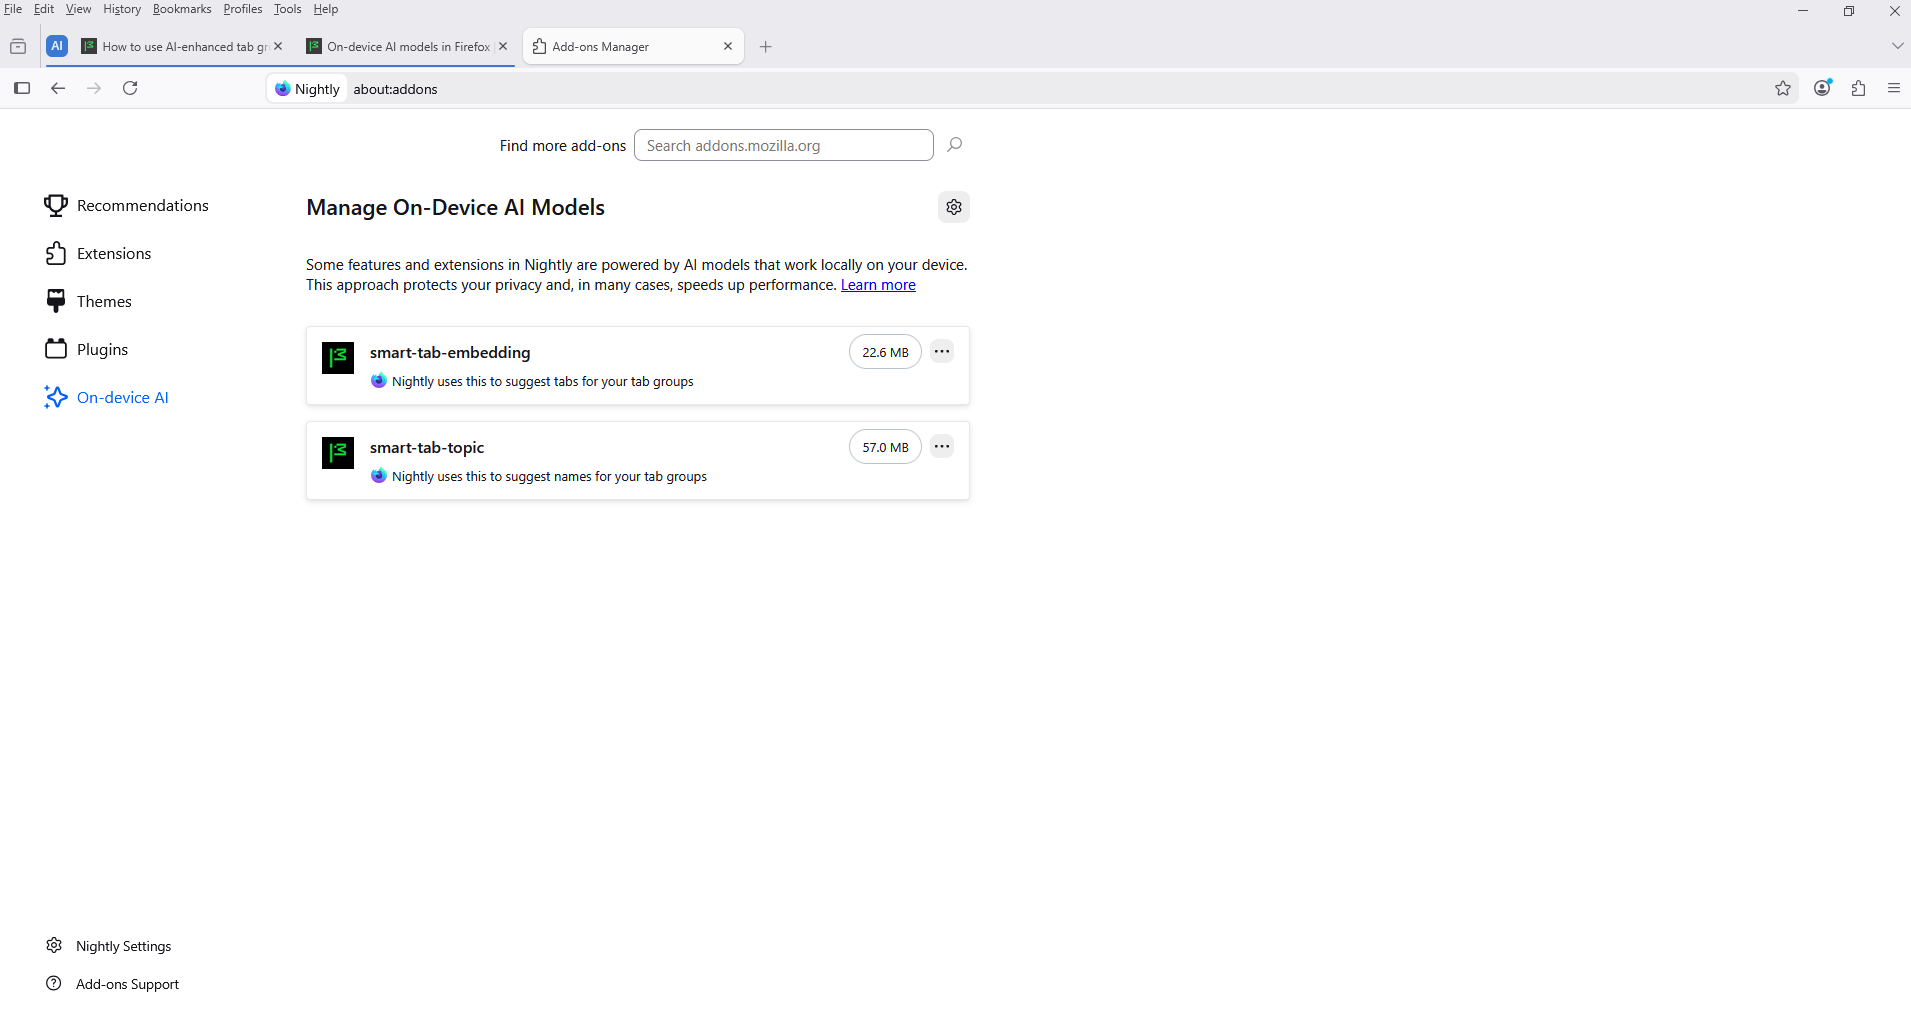Image resolution: width=1911 pixels, height=1034 pixels.
Task: Open the Firefox account icon in toolbar
Action: tap(1822, 88)
